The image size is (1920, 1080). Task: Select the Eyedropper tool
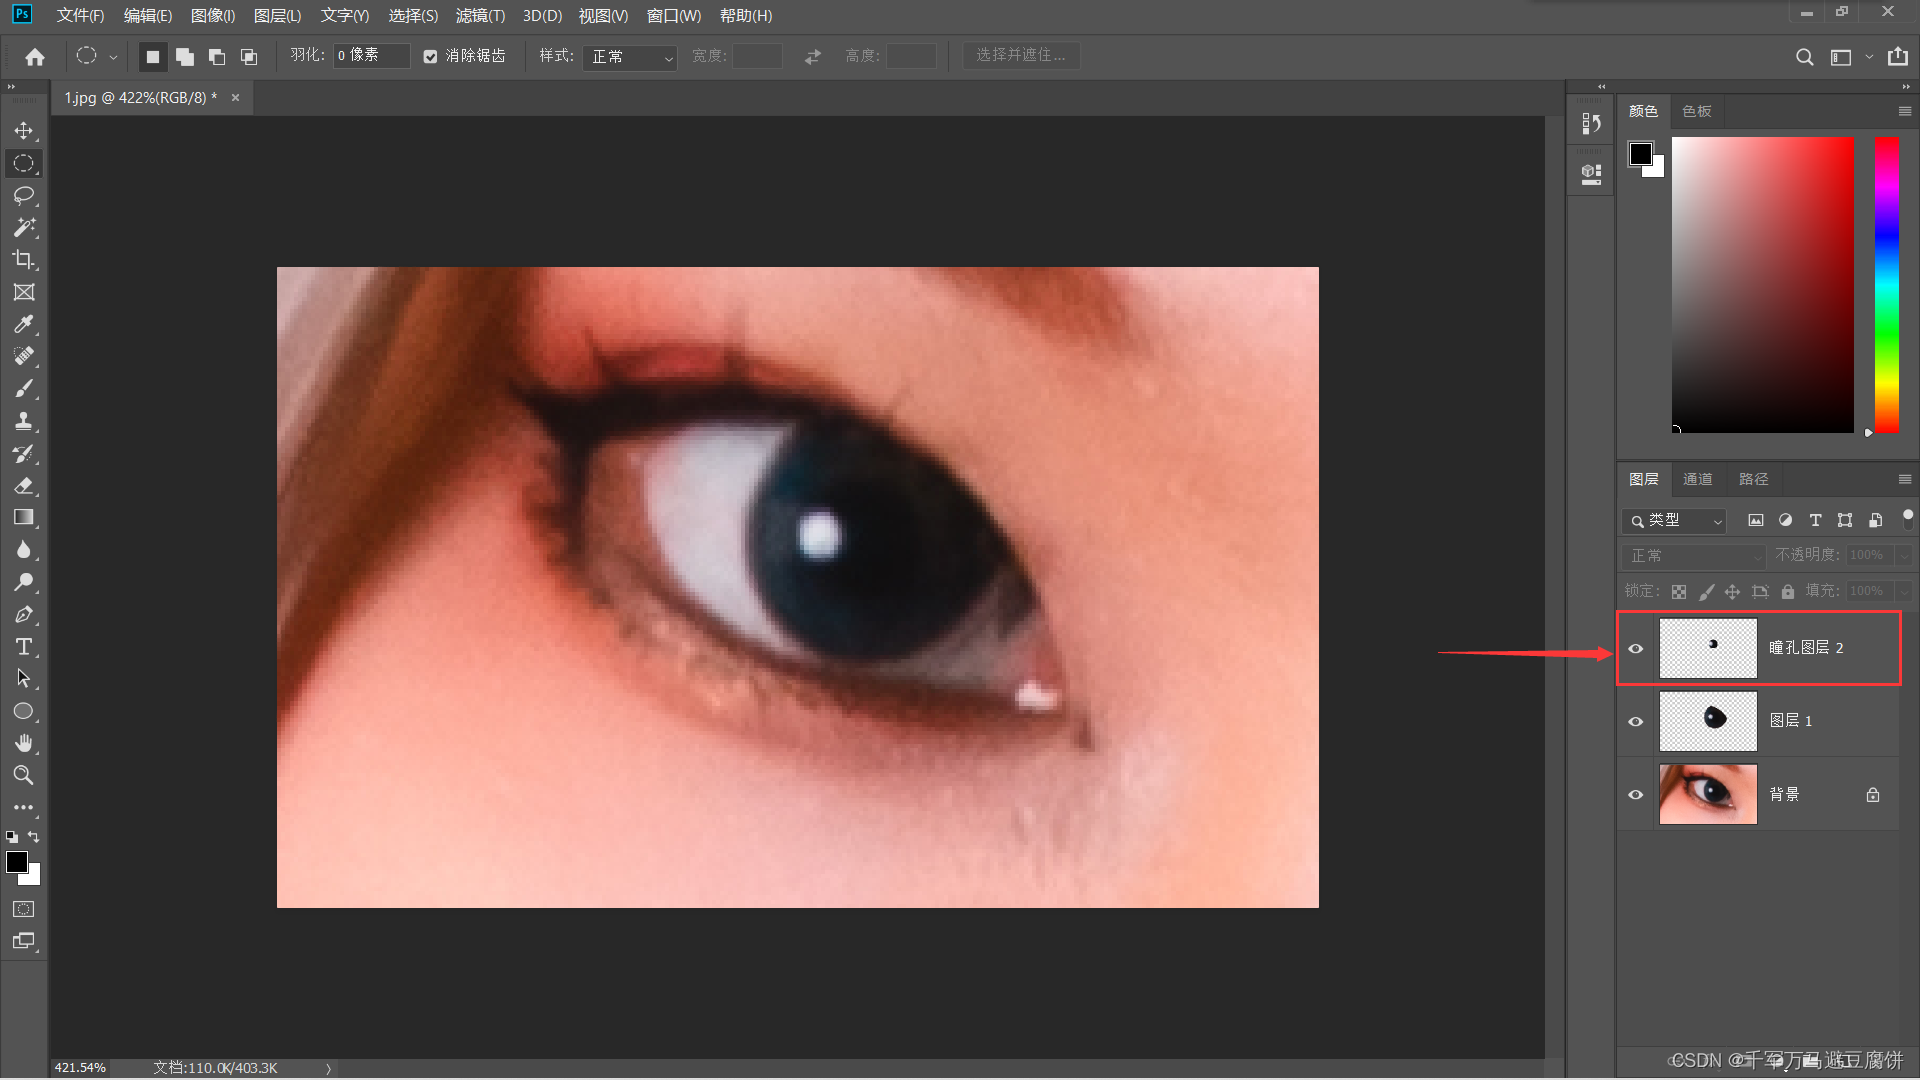(24, 324)
